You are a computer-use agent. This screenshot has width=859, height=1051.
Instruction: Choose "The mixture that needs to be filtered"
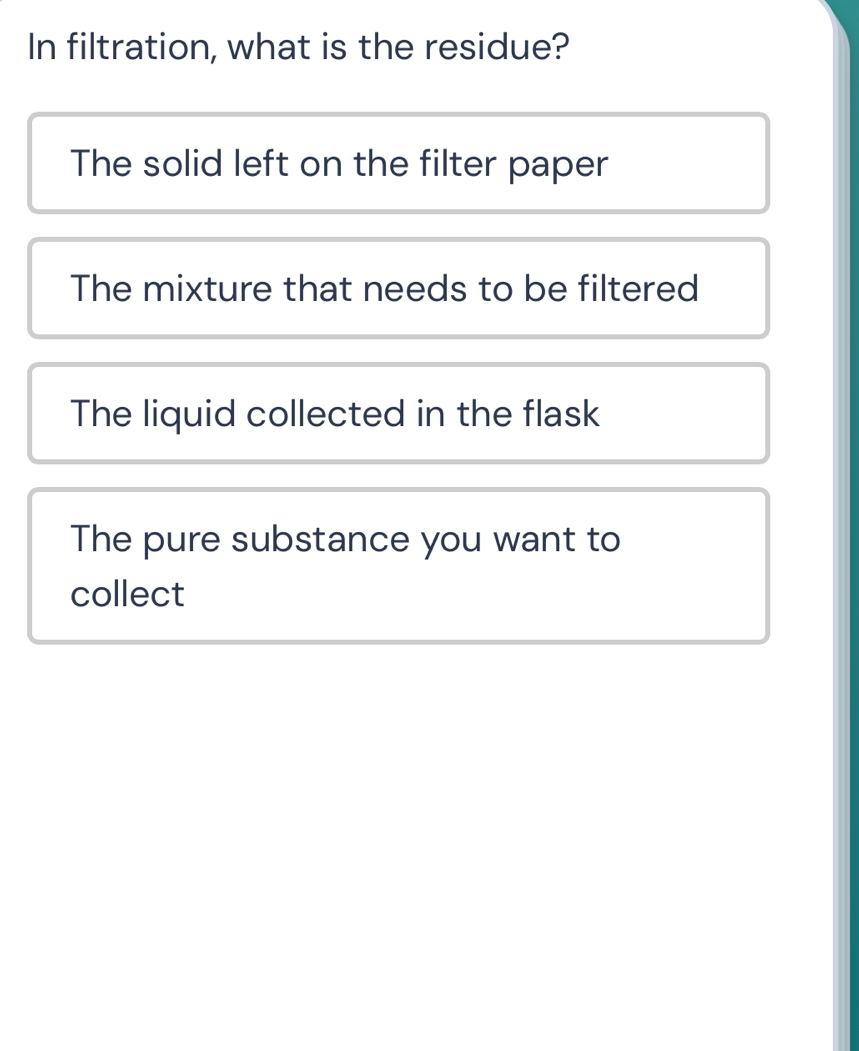(399, 288)
